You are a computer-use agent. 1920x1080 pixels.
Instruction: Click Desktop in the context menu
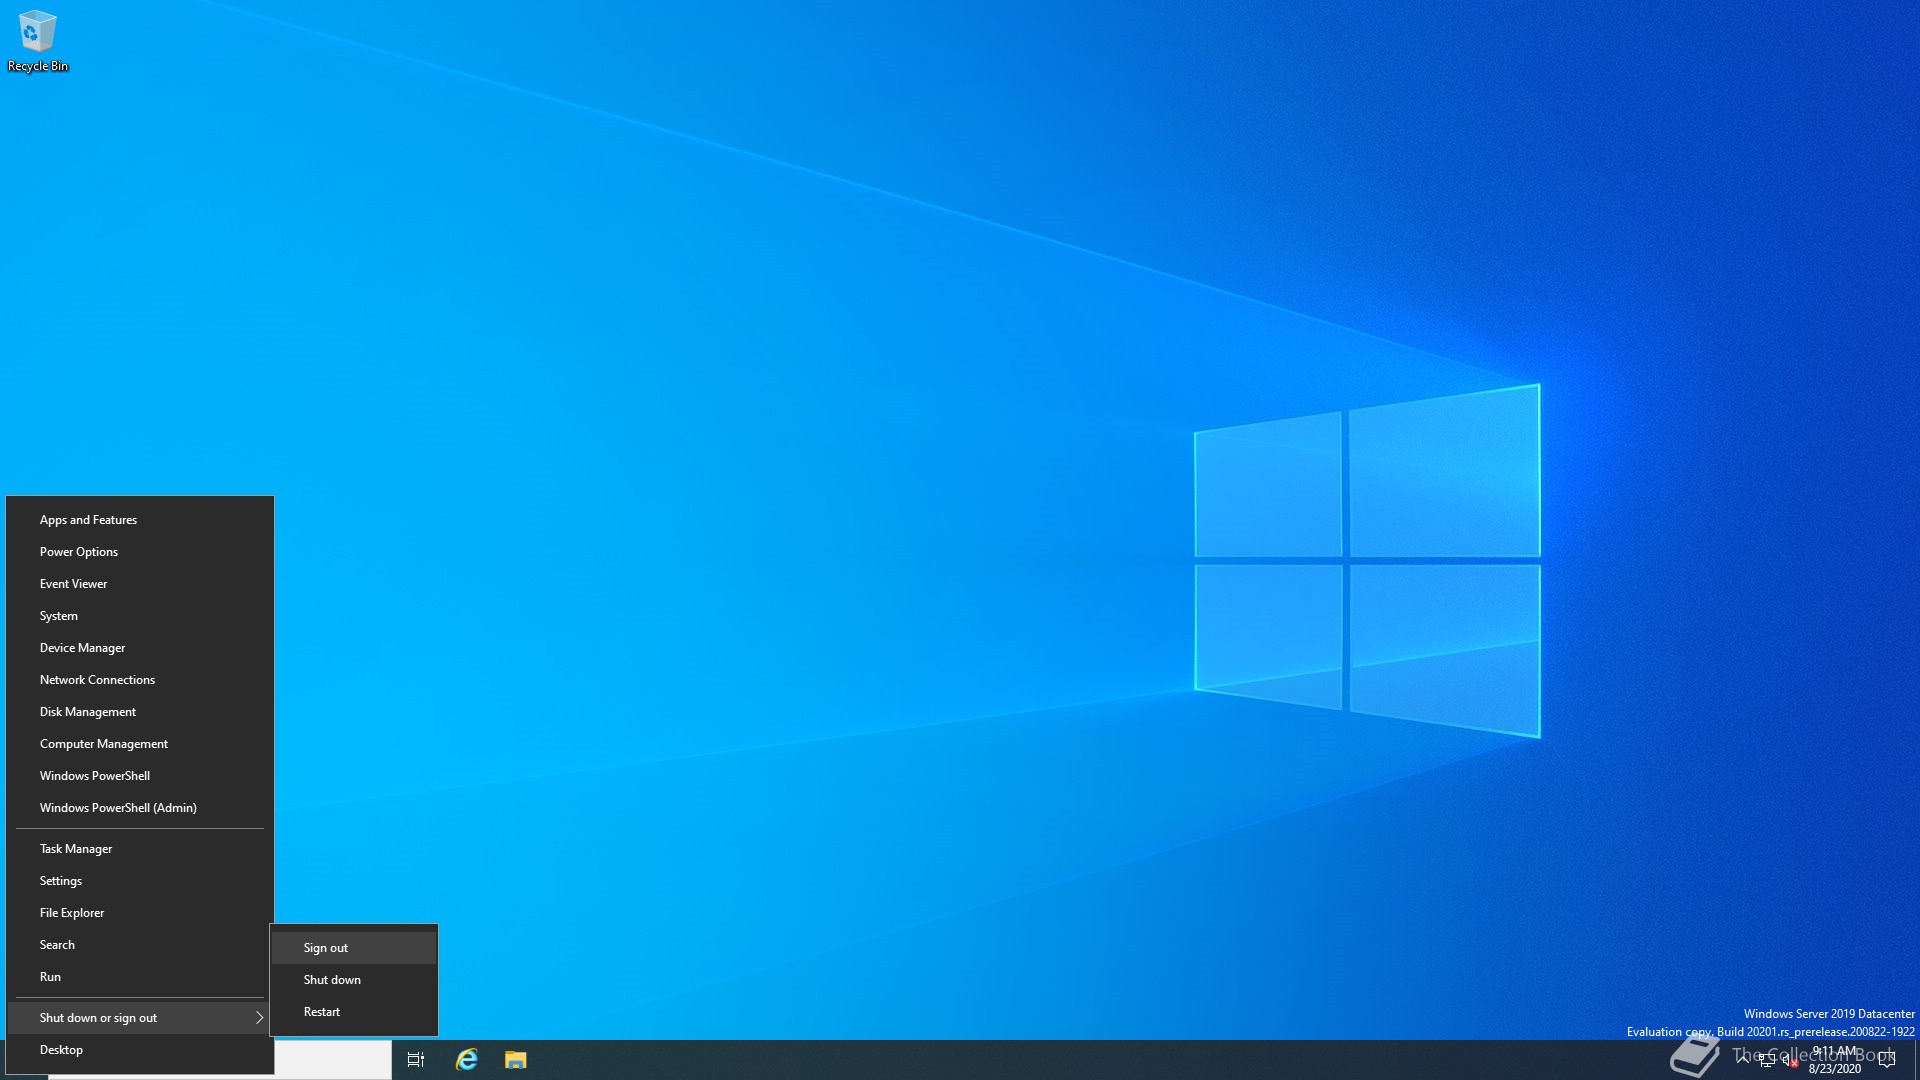(x=140, y=1050)
